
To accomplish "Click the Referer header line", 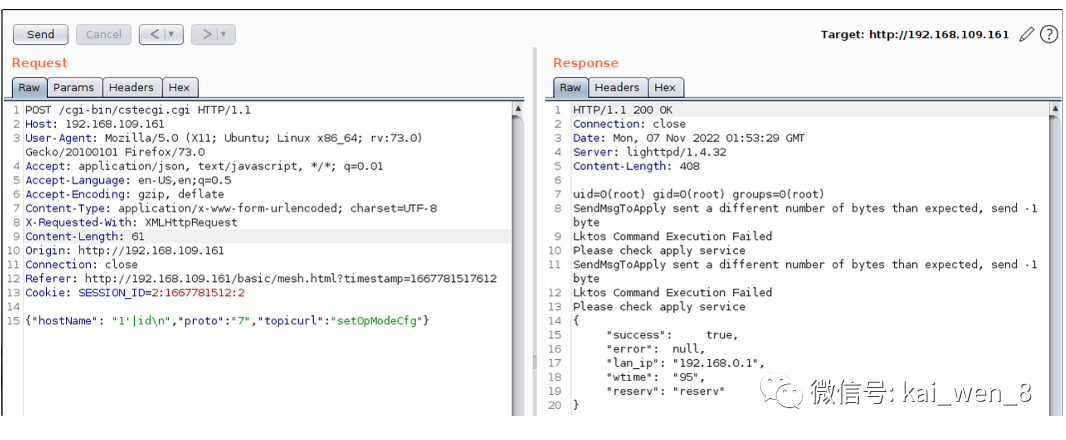I will [261, 278].
